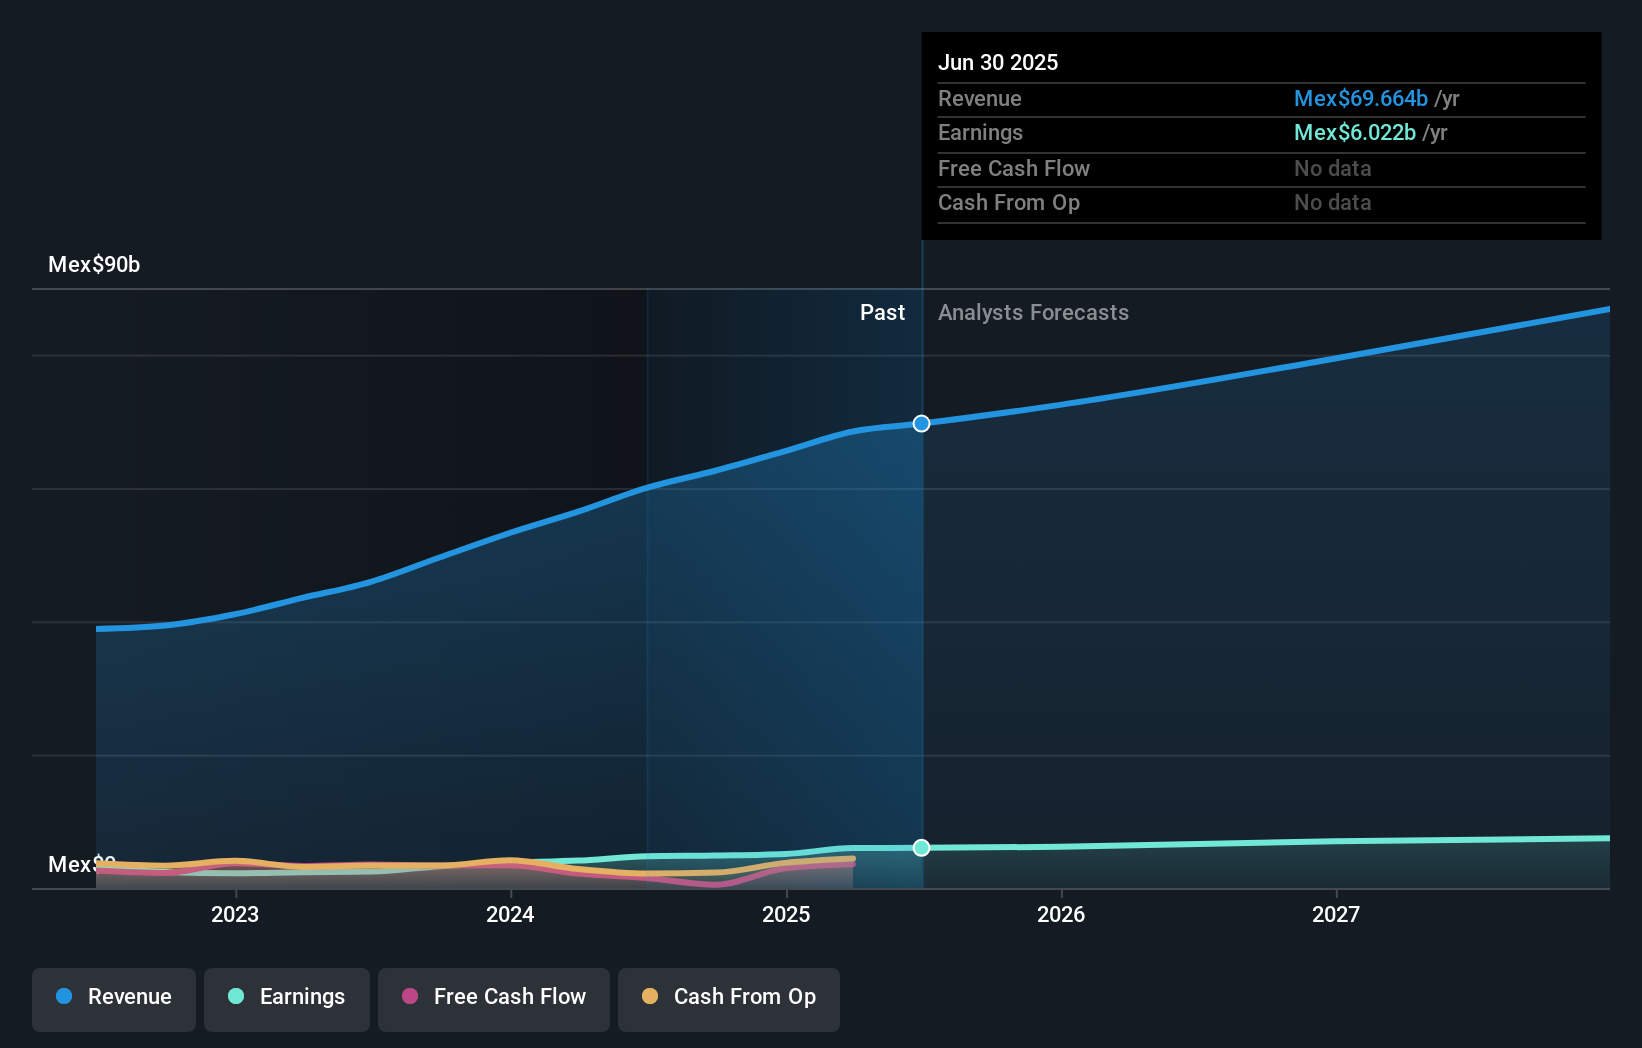Click the 2026 x-axis label
The height and width of the screenshot is (1048, 1642).
click(x=1061, y=915)
